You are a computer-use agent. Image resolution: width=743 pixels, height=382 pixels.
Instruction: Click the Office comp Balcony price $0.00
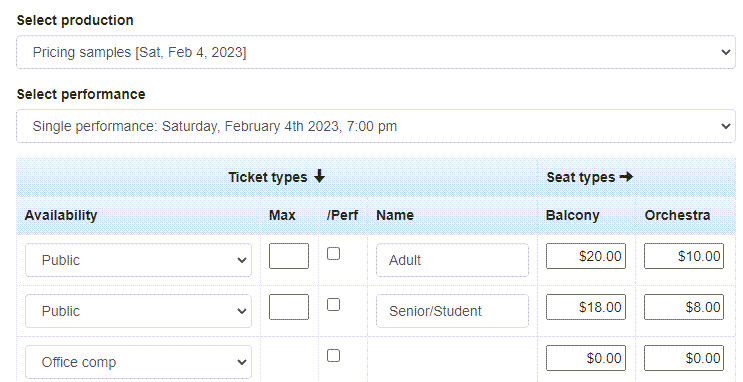tap(586, 358)
